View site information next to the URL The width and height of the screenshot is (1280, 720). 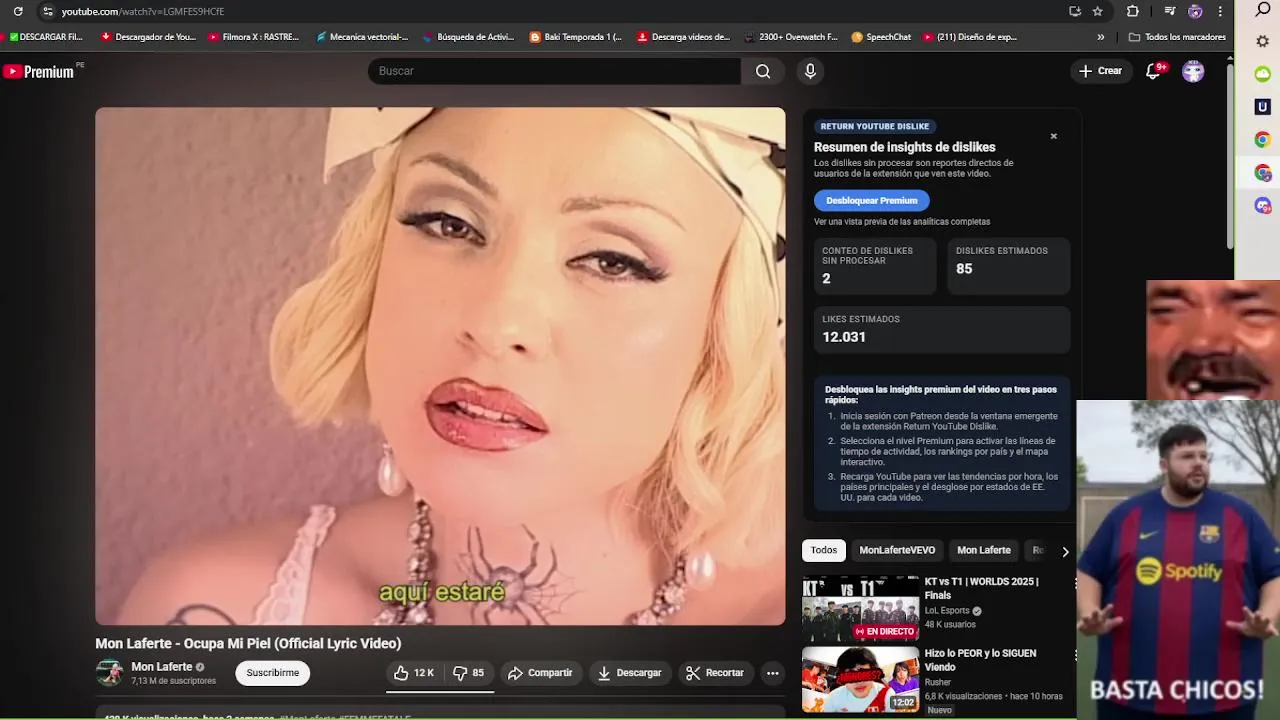47,11
